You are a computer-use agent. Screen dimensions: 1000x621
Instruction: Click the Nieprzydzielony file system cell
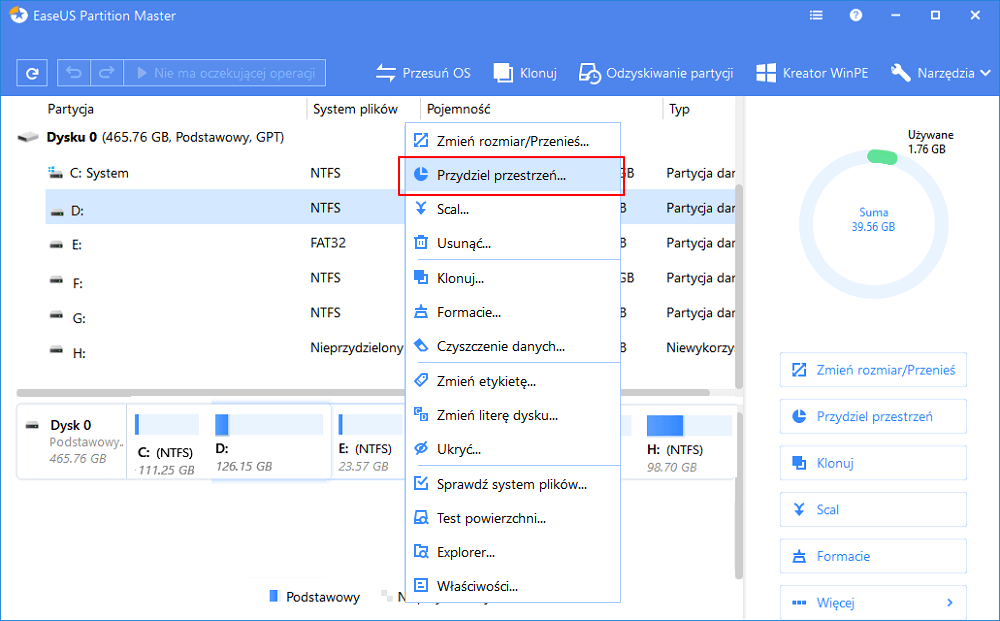[357, 347]
